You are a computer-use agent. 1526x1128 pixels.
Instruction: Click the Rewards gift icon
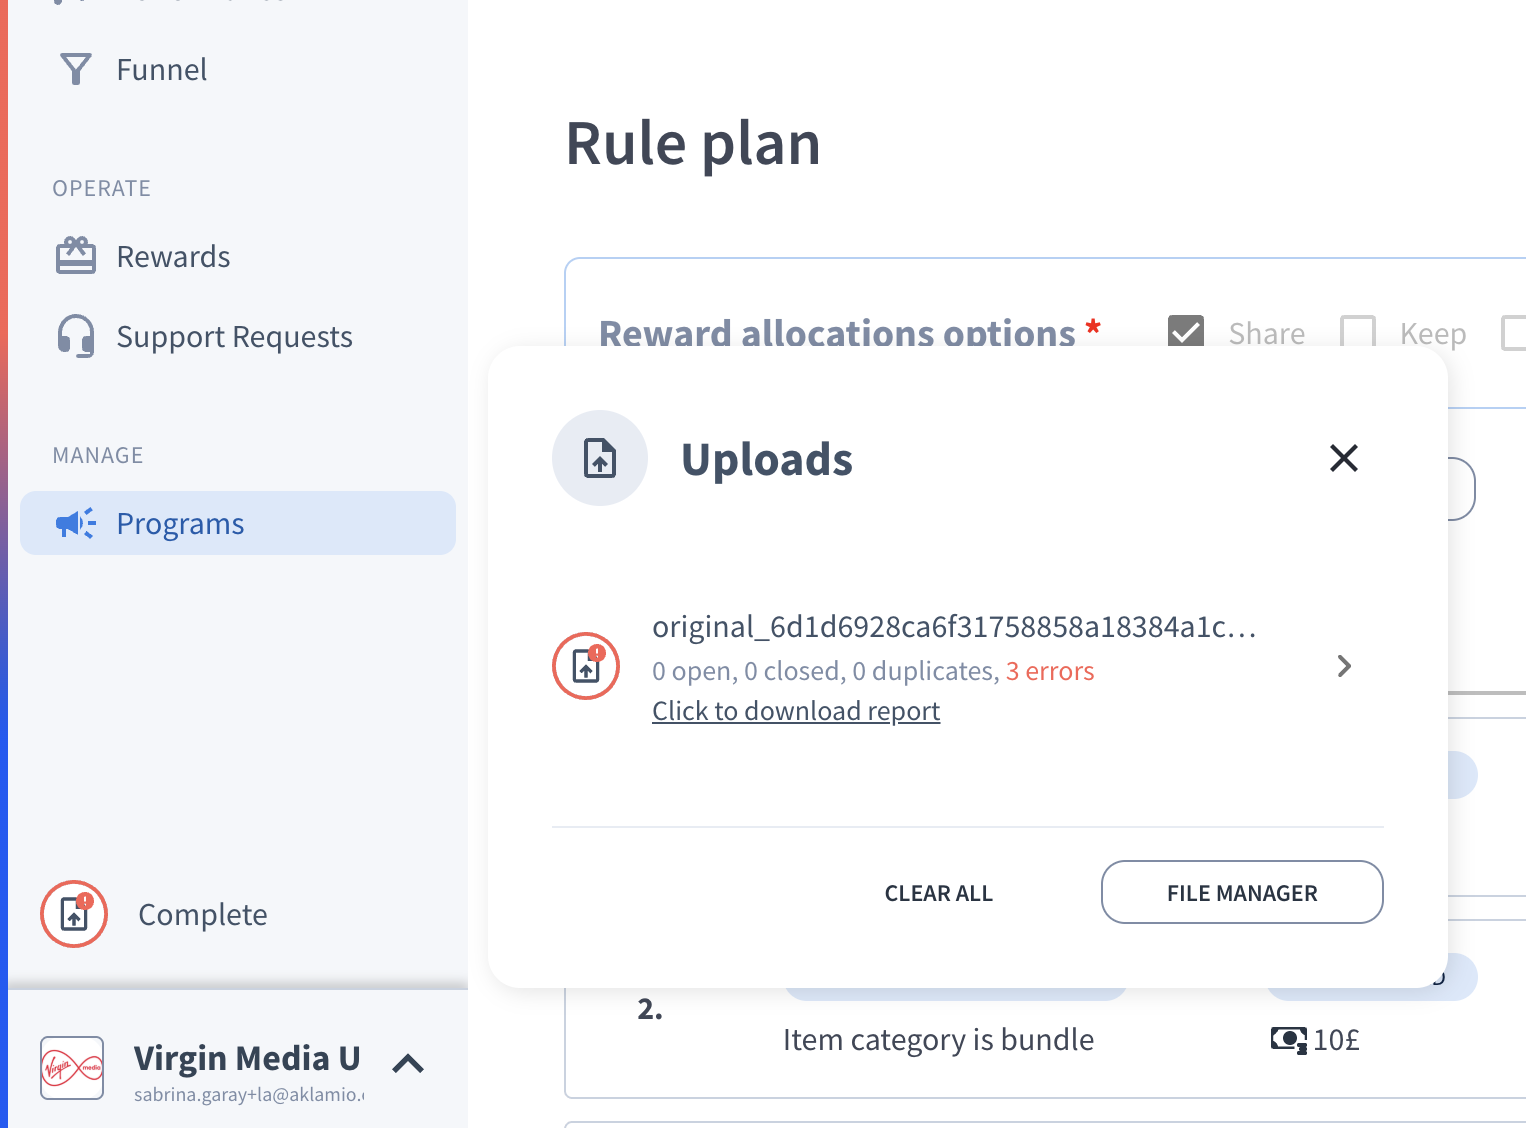coord(76,256)
